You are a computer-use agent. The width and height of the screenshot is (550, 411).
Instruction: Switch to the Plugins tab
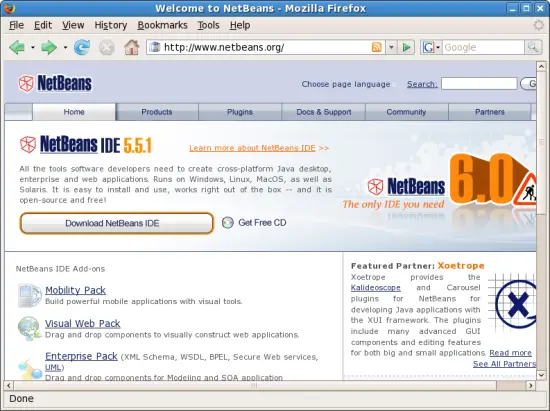[240, 112]
